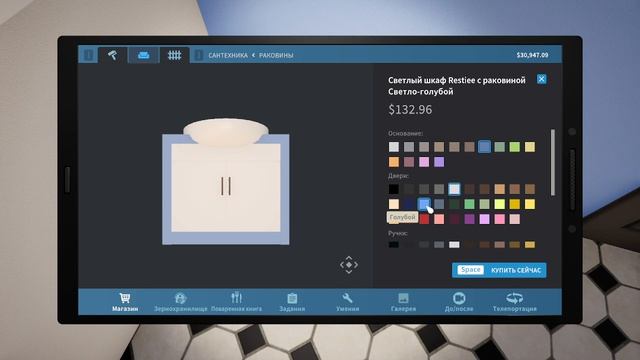Click the options panel scrollbar

(553, 162)
